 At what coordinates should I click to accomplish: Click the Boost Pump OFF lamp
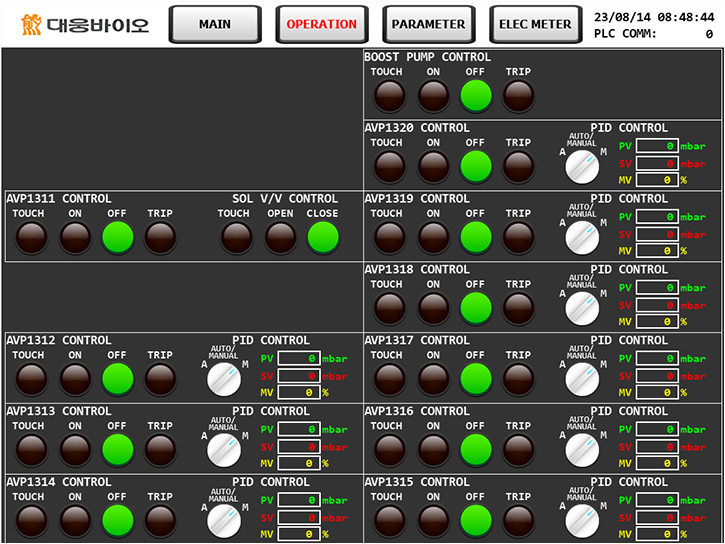click(476, 96)
